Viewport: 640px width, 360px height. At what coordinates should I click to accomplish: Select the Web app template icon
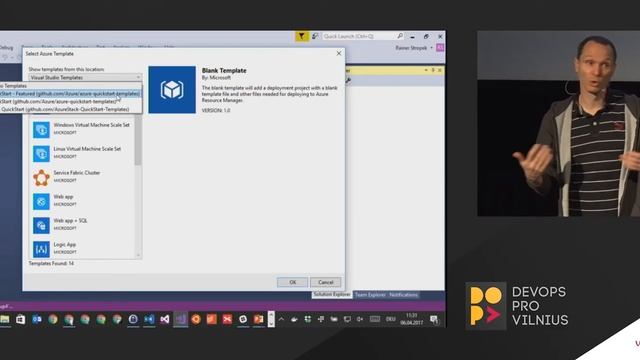click(41, 202)
